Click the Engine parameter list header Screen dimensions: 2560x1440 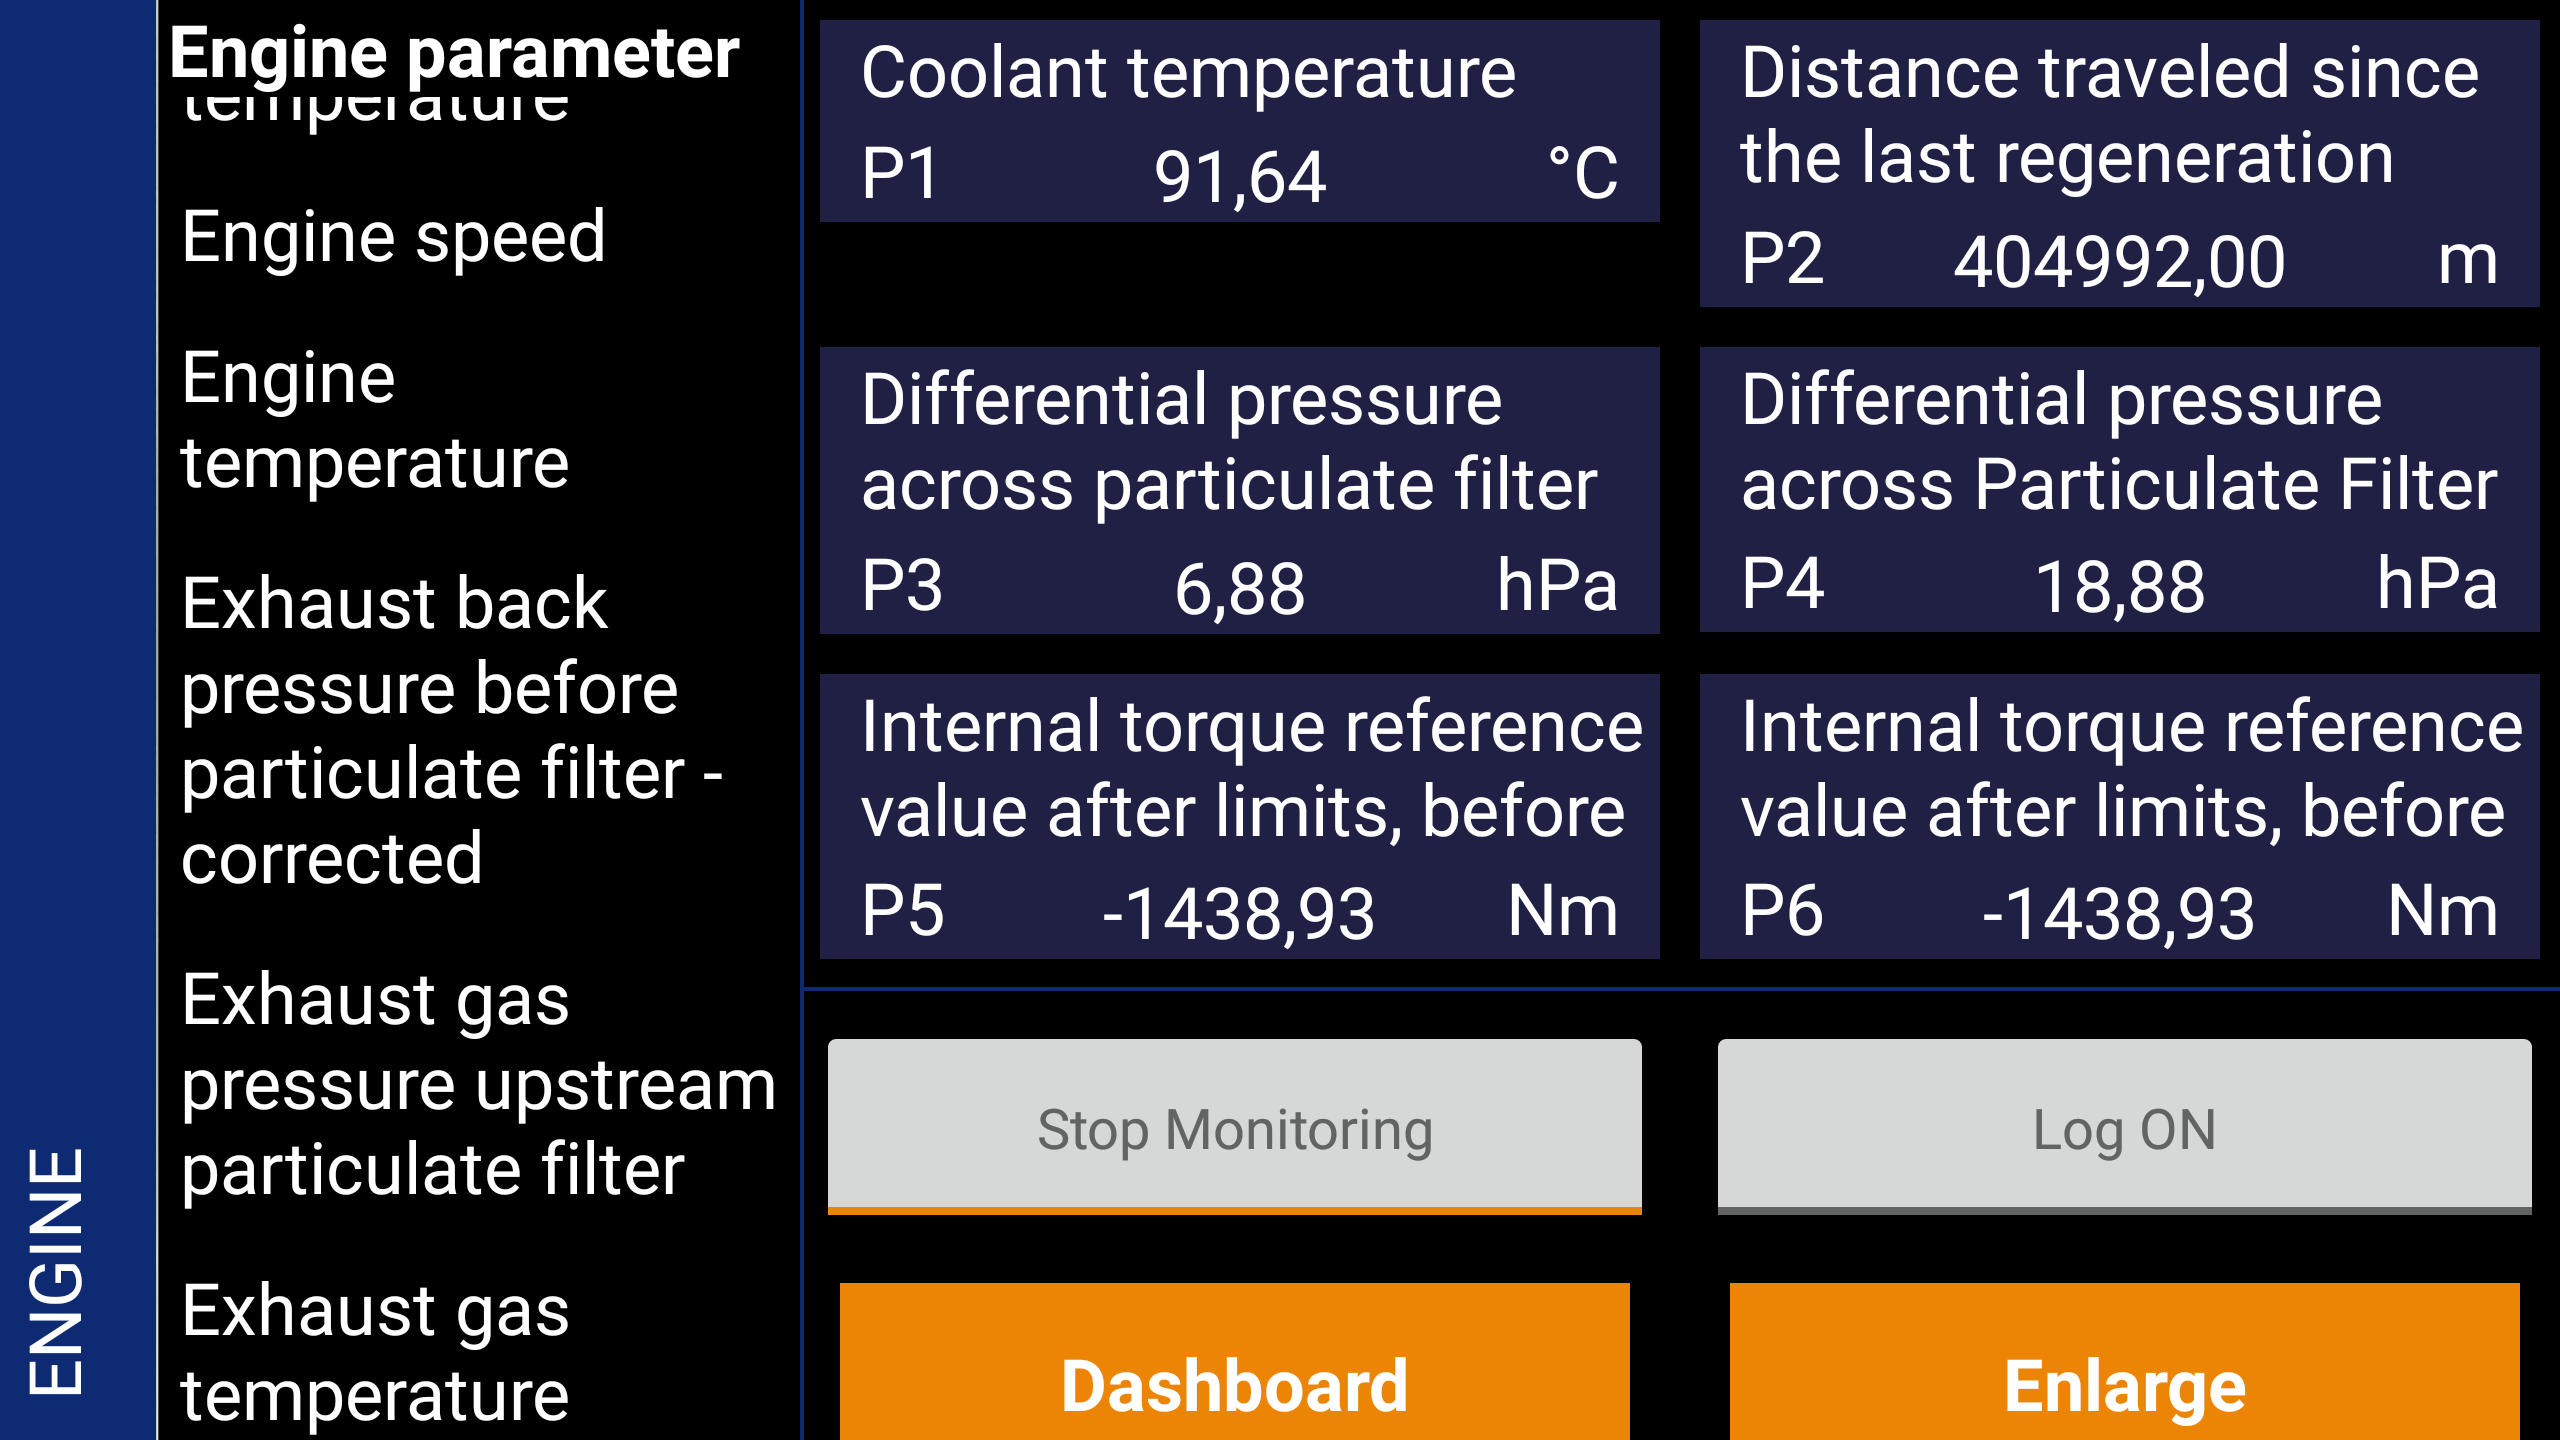pos(454,52)
